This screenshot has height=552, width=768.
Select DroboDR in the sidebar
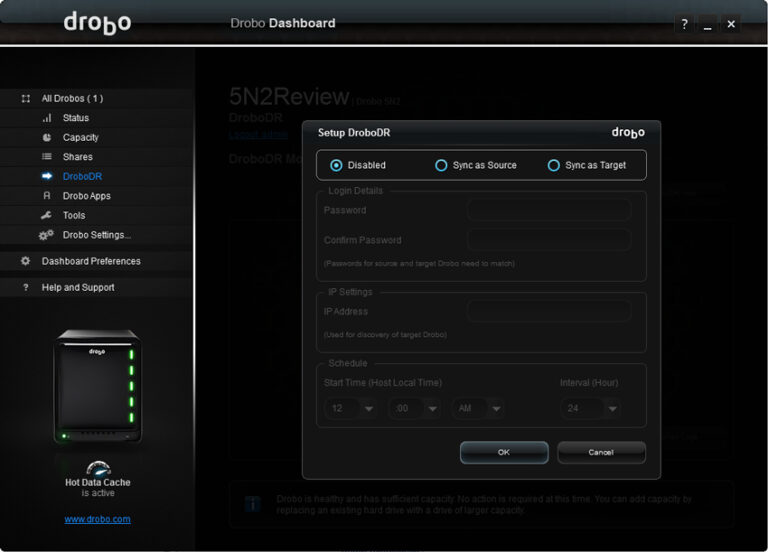tap(82, 176)
